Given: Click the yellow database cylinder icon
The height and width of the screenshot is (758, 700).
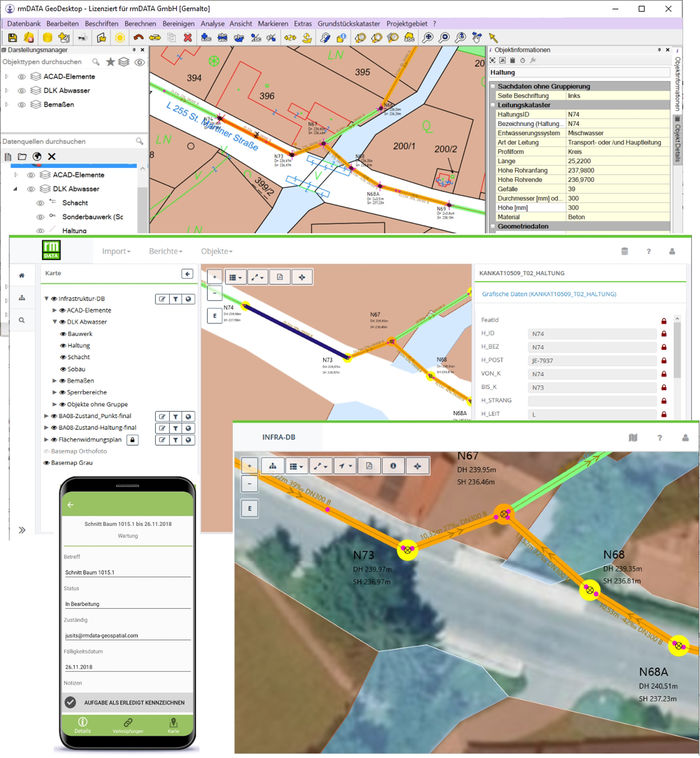Looking at the screenshot, I should coord(47,37).
